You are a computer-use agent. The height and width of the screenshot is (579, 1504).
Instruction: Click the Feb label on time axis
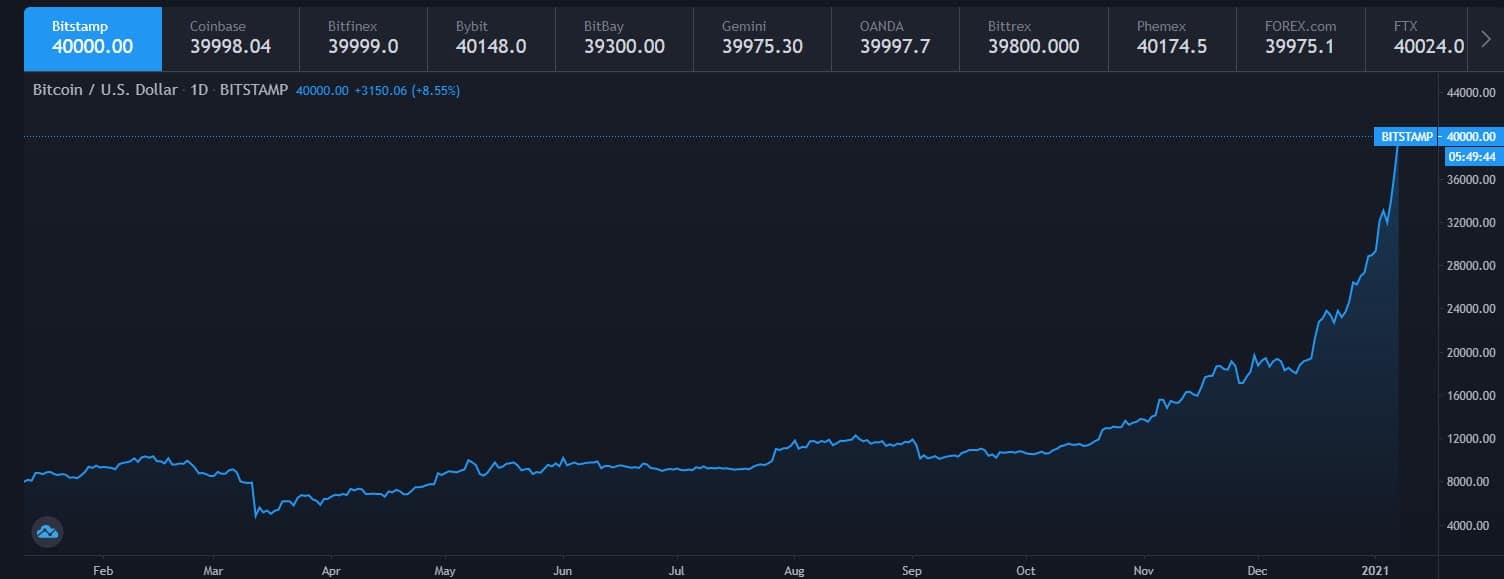(102, 569)
